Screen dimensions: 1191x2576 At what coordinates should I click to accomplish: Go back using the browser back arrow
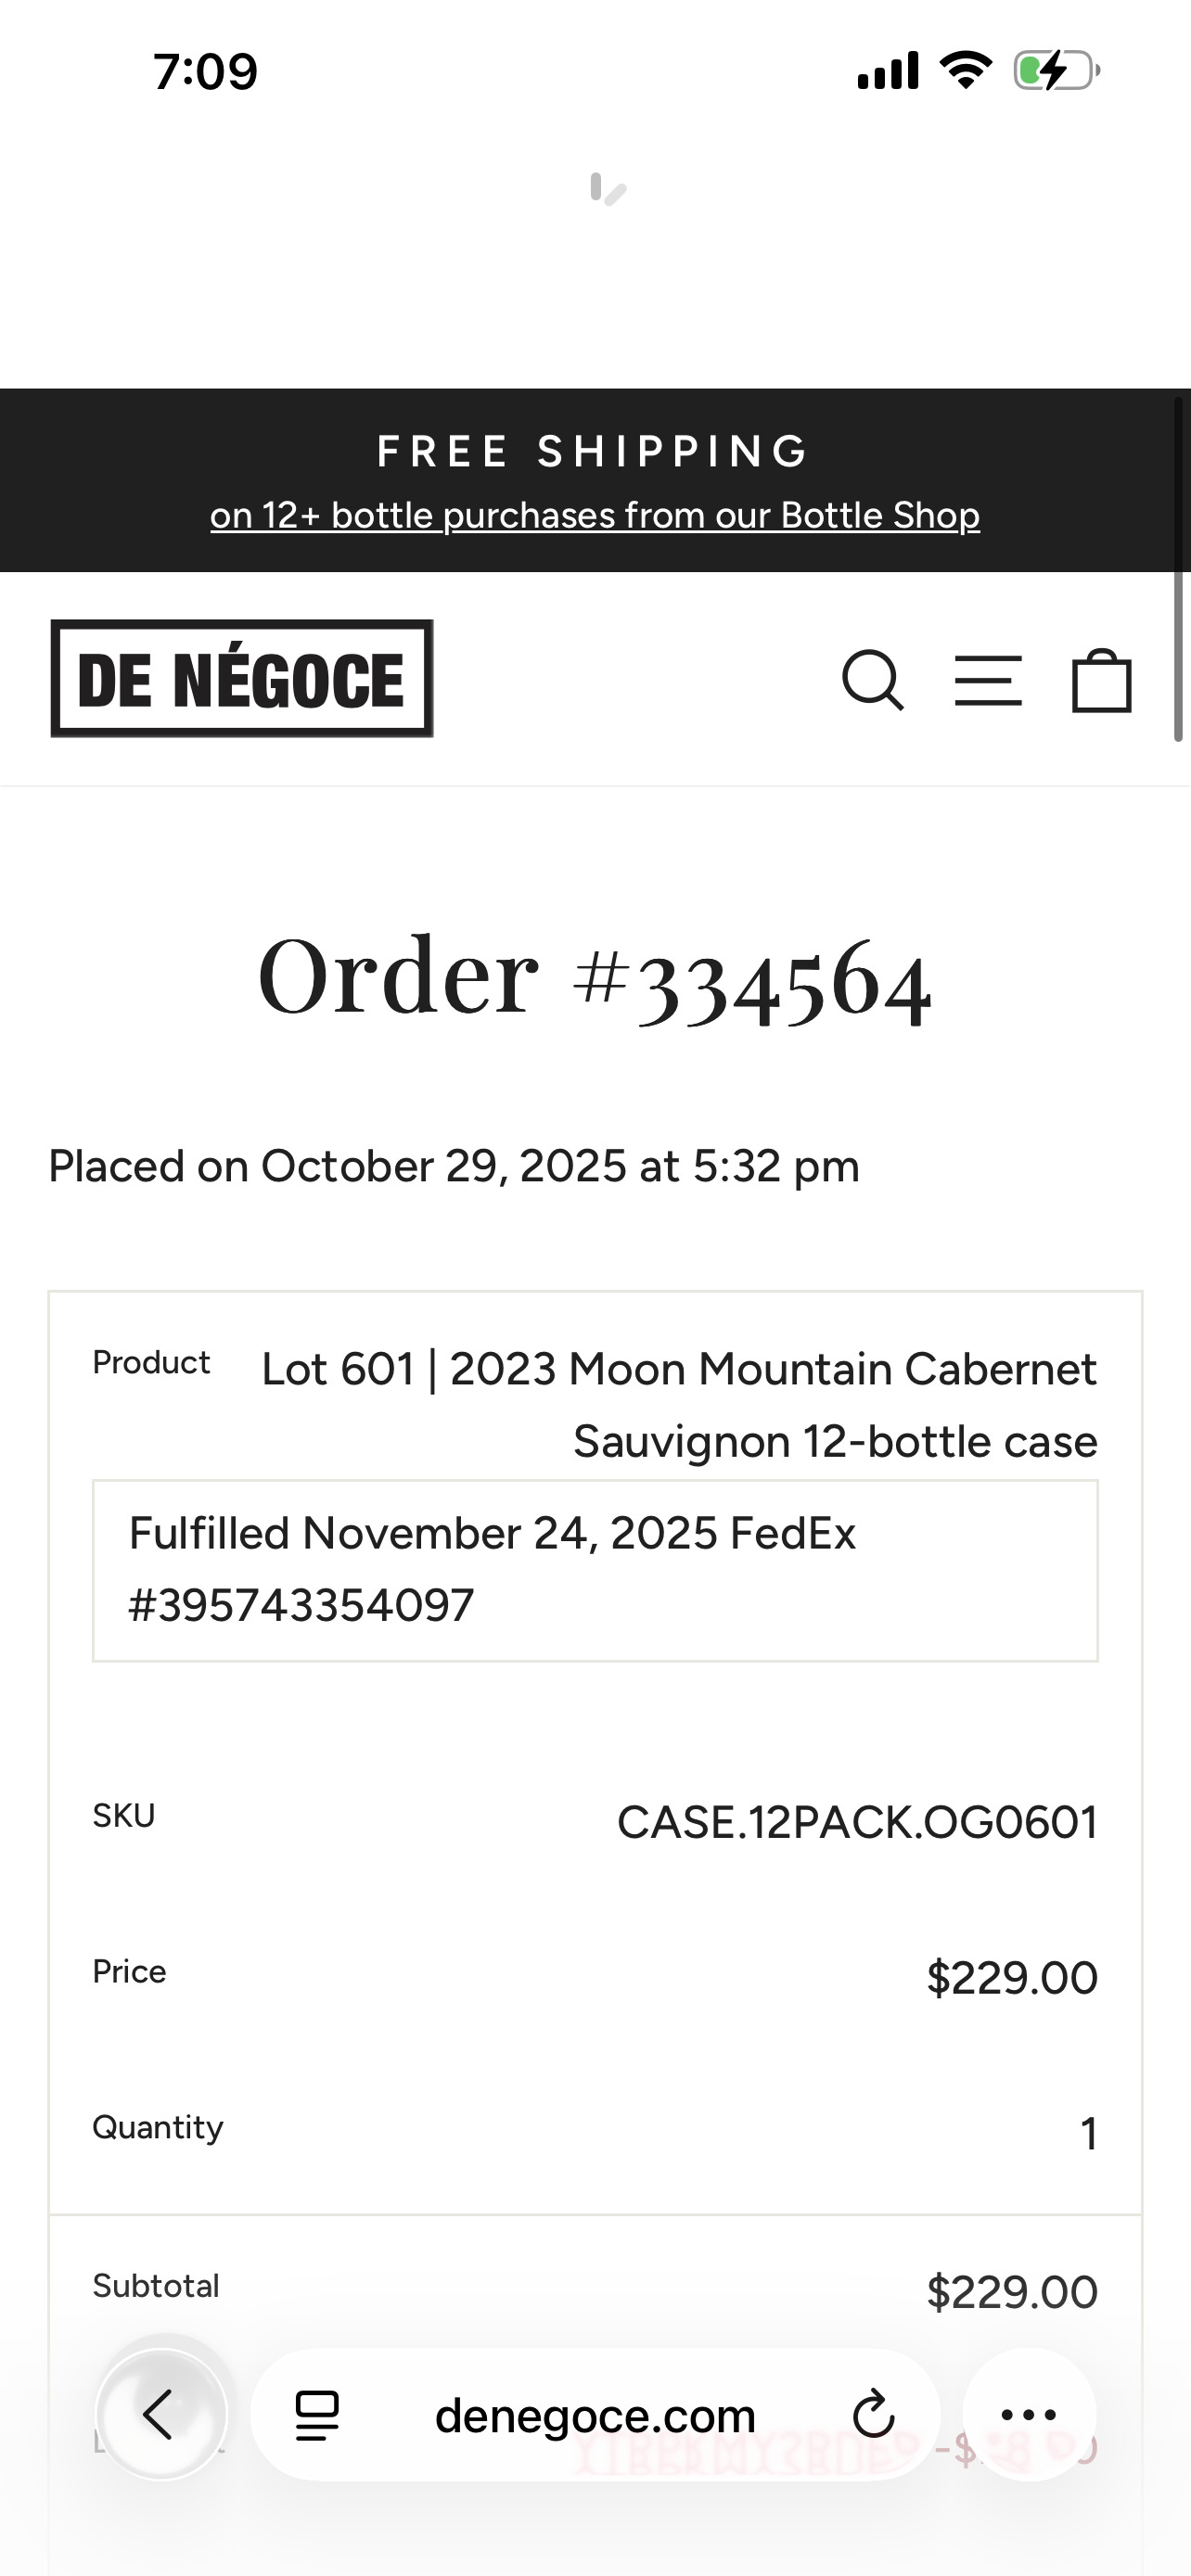point(161,2414)
